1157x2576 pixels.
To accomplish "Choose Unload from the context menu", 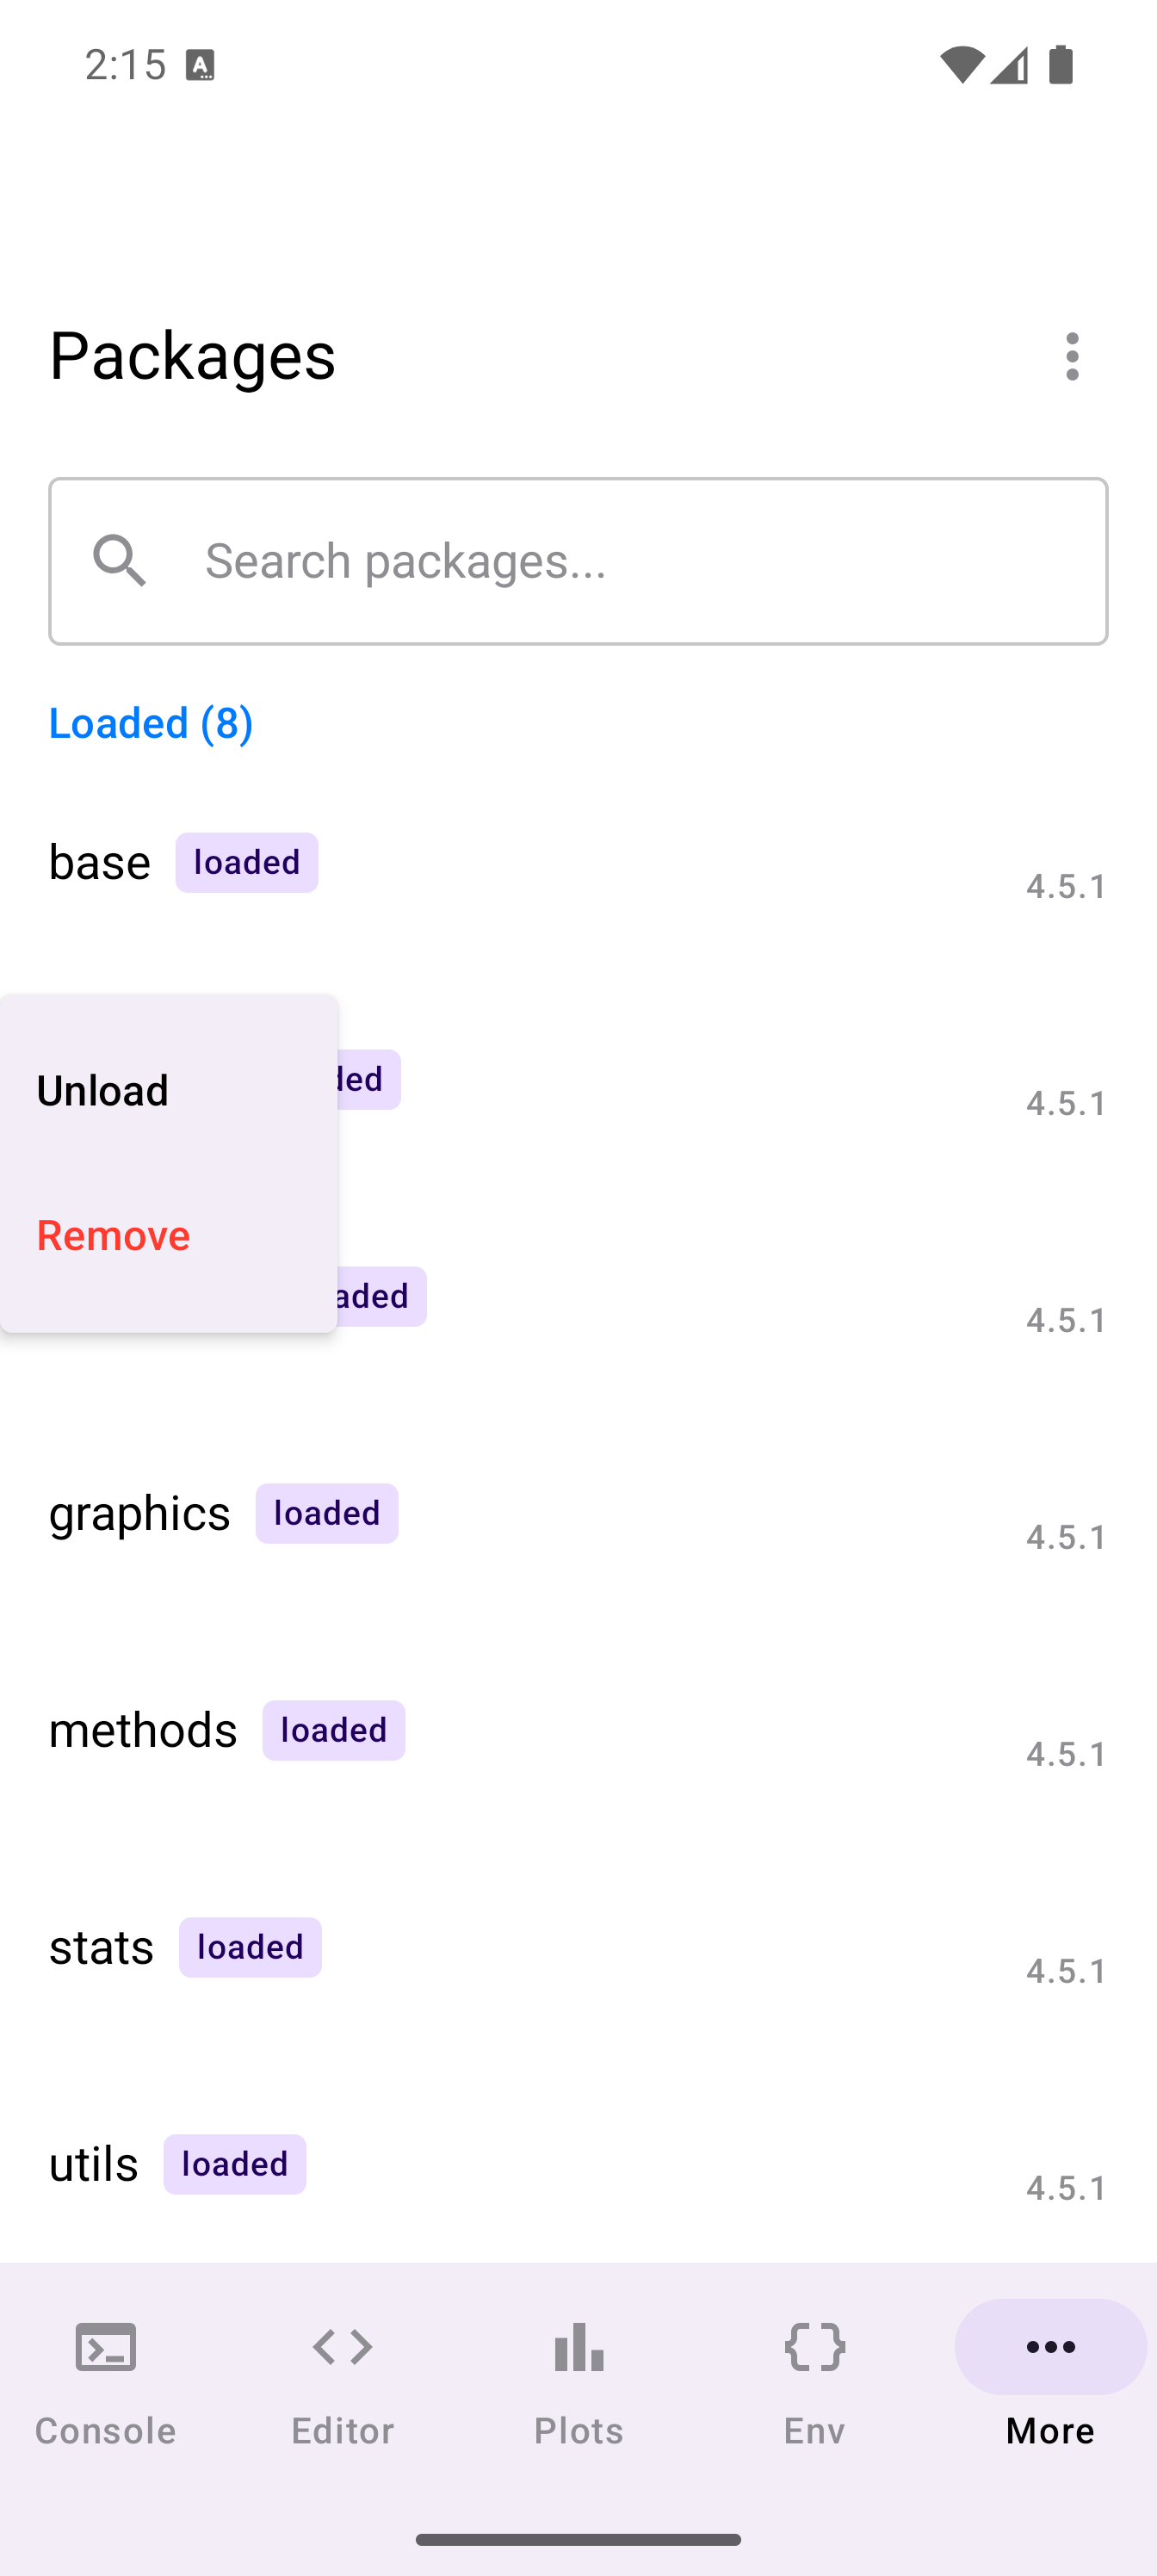I will click(x=103, y=1090).
